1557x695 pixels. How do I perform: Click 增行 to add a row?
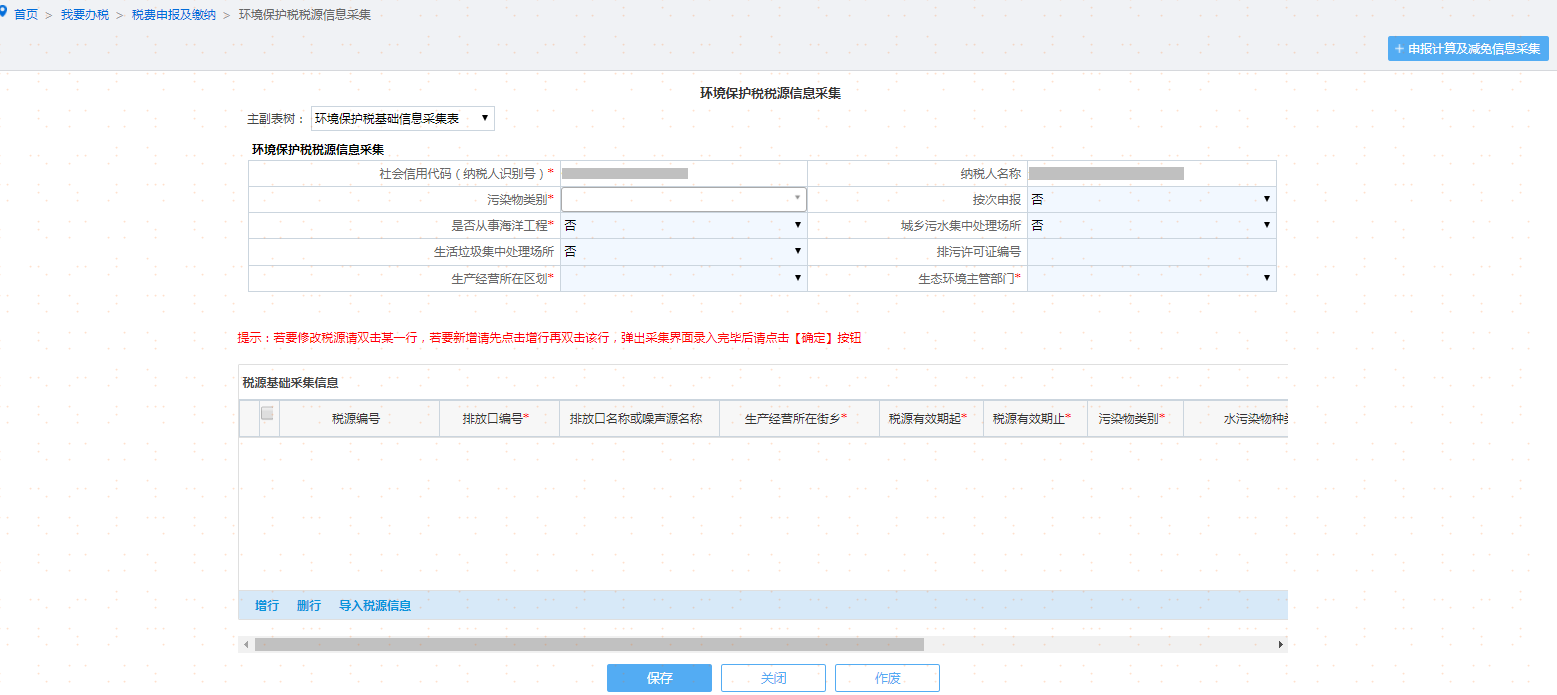point(267,606)
